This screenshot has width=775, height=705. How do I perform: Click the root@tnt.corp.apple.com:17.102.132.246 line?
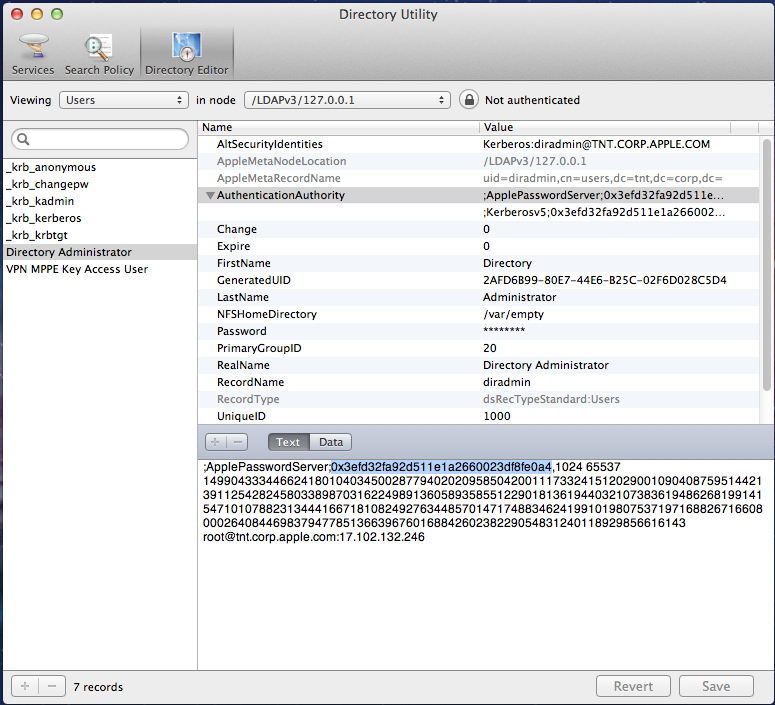[313, 537]
